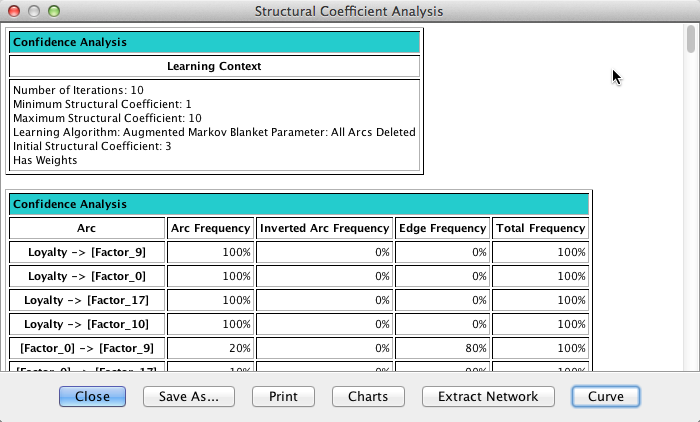Viewport: 700px width, 422px height.
Task: Click the Inverted Arc Frequency header
Action: (325, 228)
